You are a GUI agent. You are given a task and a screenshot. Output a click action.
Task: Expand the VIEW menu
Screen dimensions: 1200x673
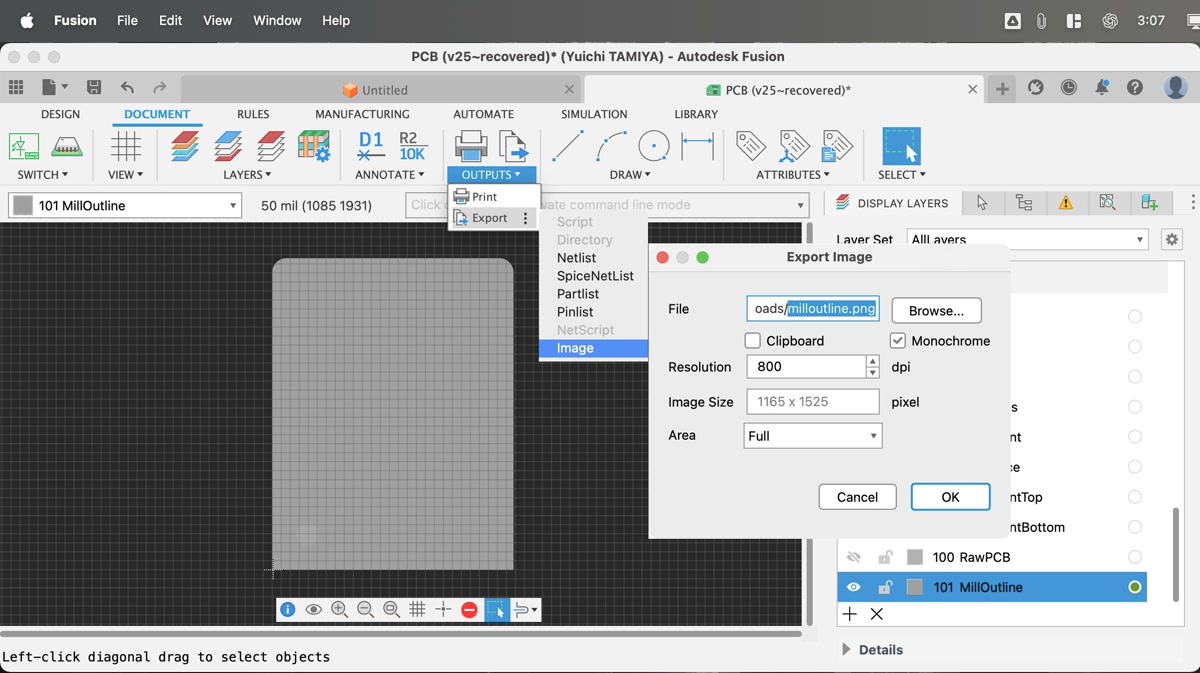pyautogui.click(x=126, y=175)
